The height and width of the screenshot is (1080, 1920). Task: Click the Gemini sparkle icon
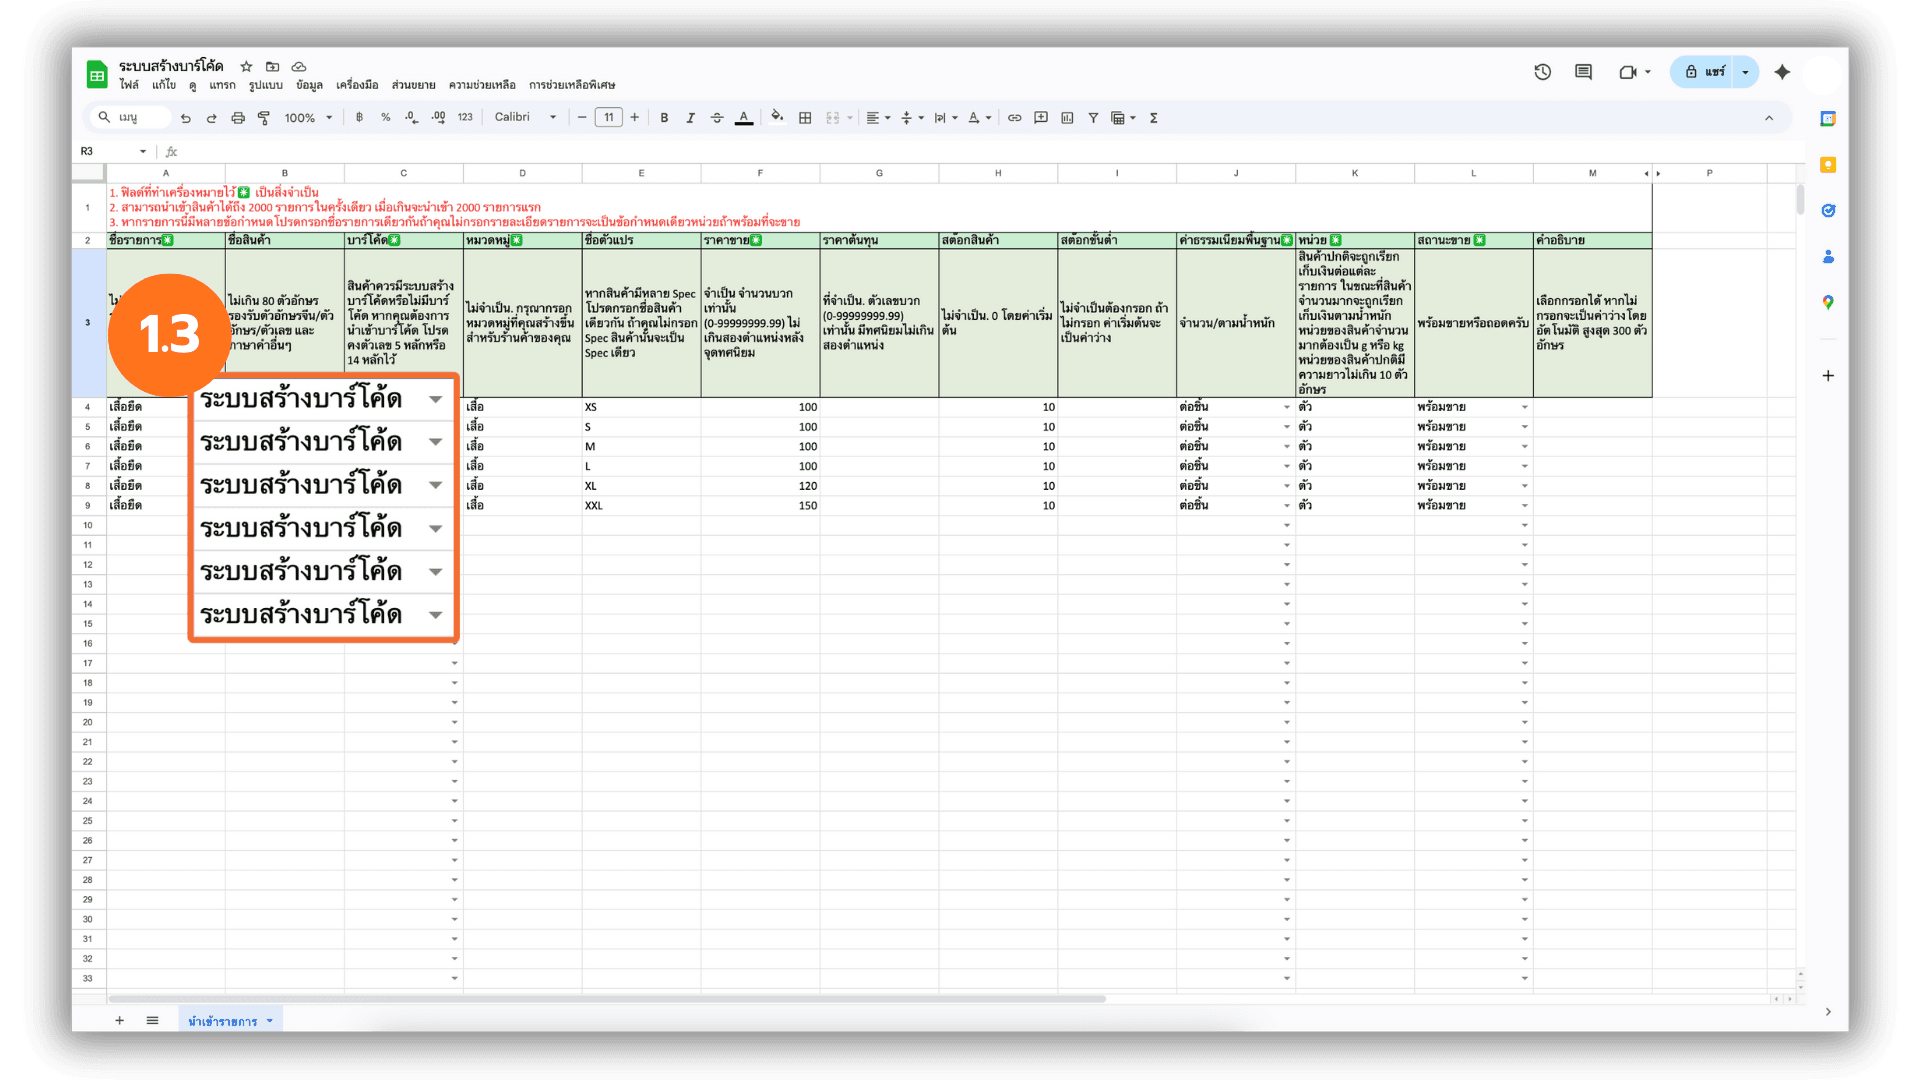coord(1782,72)
